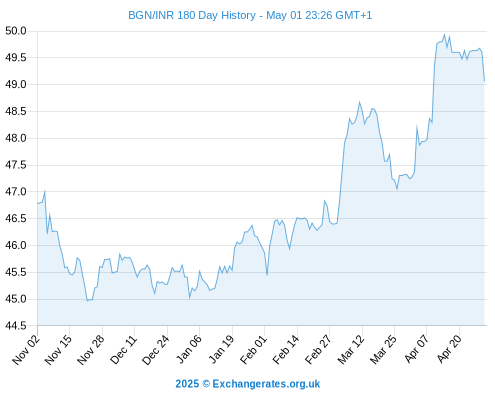The image size is (495, 400).
Task: Click the Mar 25 x-axis label
Action: point(384,349)
